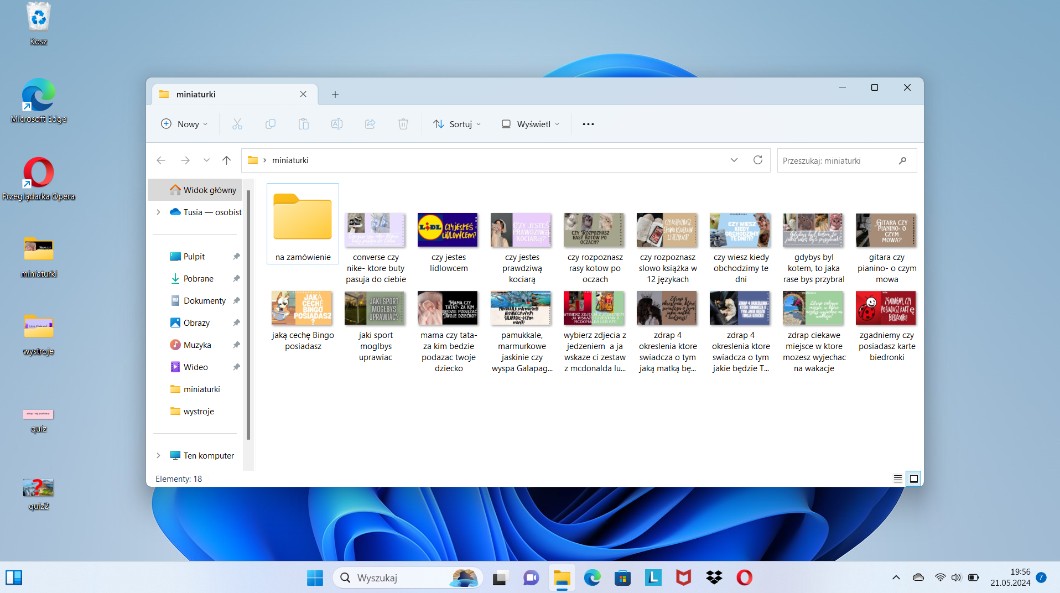The height and width of the screenshot is (593, 1060).
Task: Expand the Ten komputer tree node
Action: coord(158,456)
